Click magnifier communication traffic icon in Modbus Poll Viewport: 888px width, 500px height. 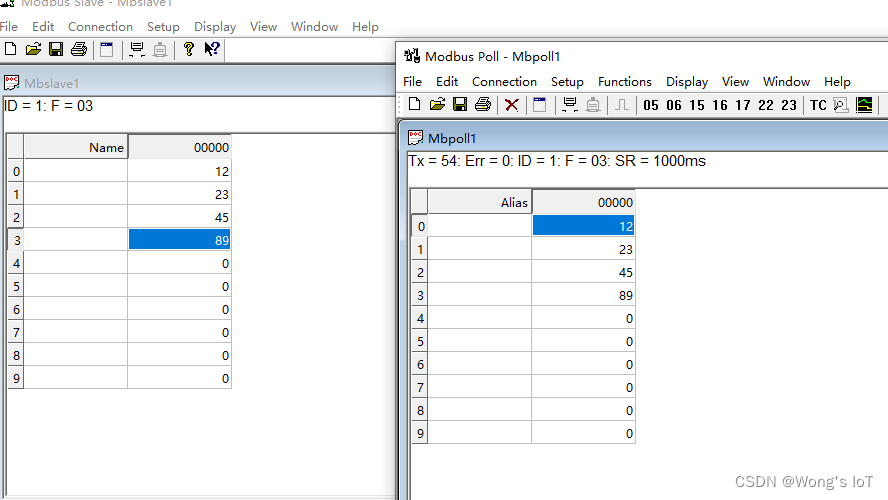841,105
